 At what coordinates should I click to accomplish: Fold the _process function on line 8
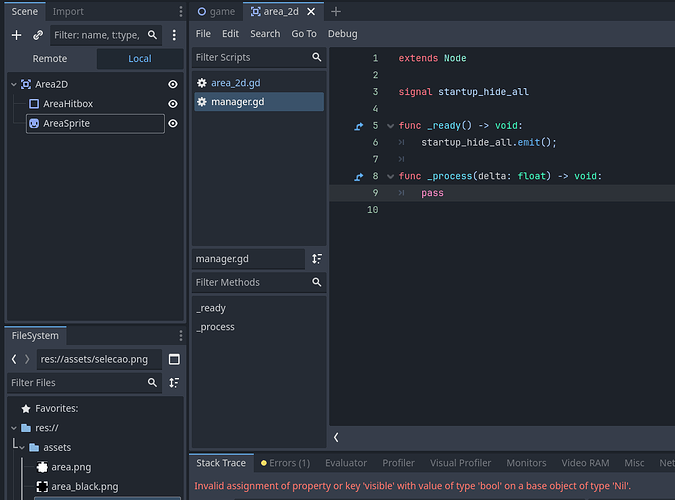pos(390,176)
